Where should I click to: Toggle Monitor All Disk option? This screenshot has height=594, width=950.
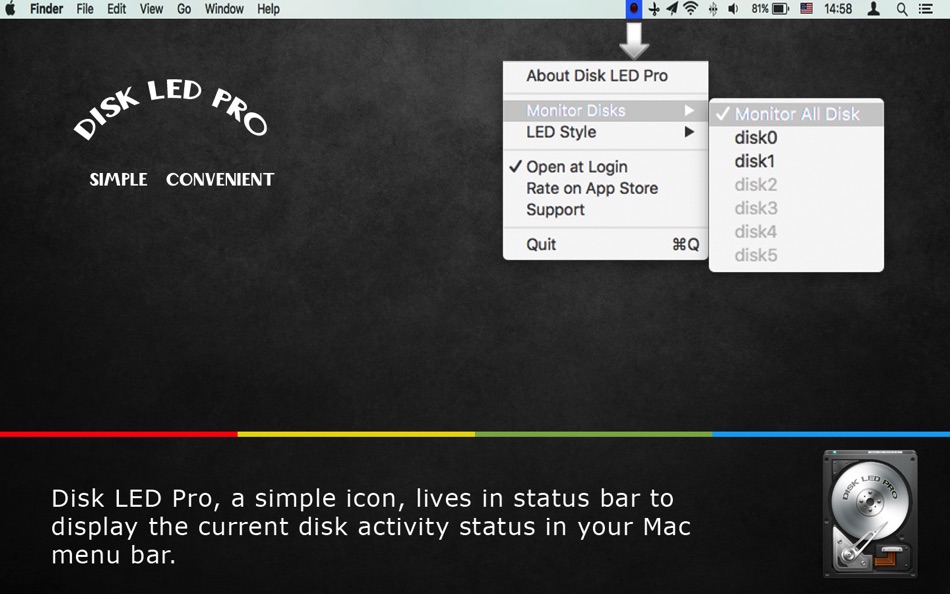(x=796, y=114)
